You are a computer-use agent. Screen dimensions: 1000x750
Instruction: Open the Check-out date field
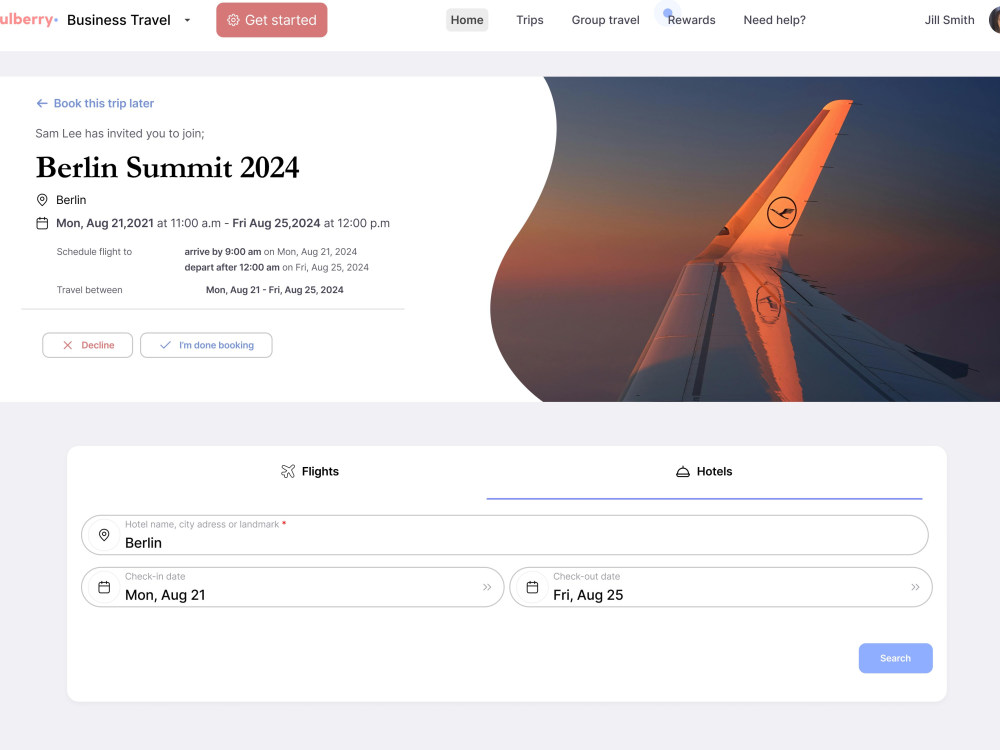pyautogui.click(x=721, y=587)
